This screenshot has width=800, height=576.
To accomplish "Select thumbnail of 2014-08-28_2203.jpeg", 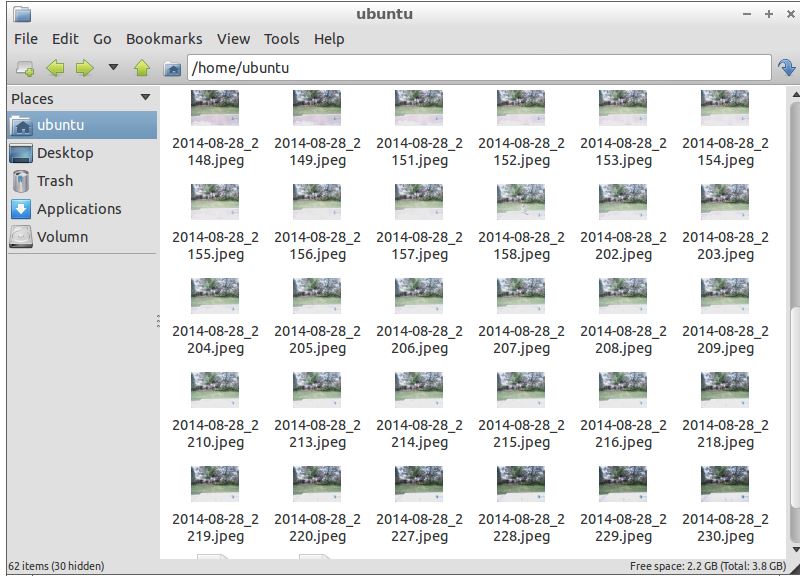I will point(725,202).
